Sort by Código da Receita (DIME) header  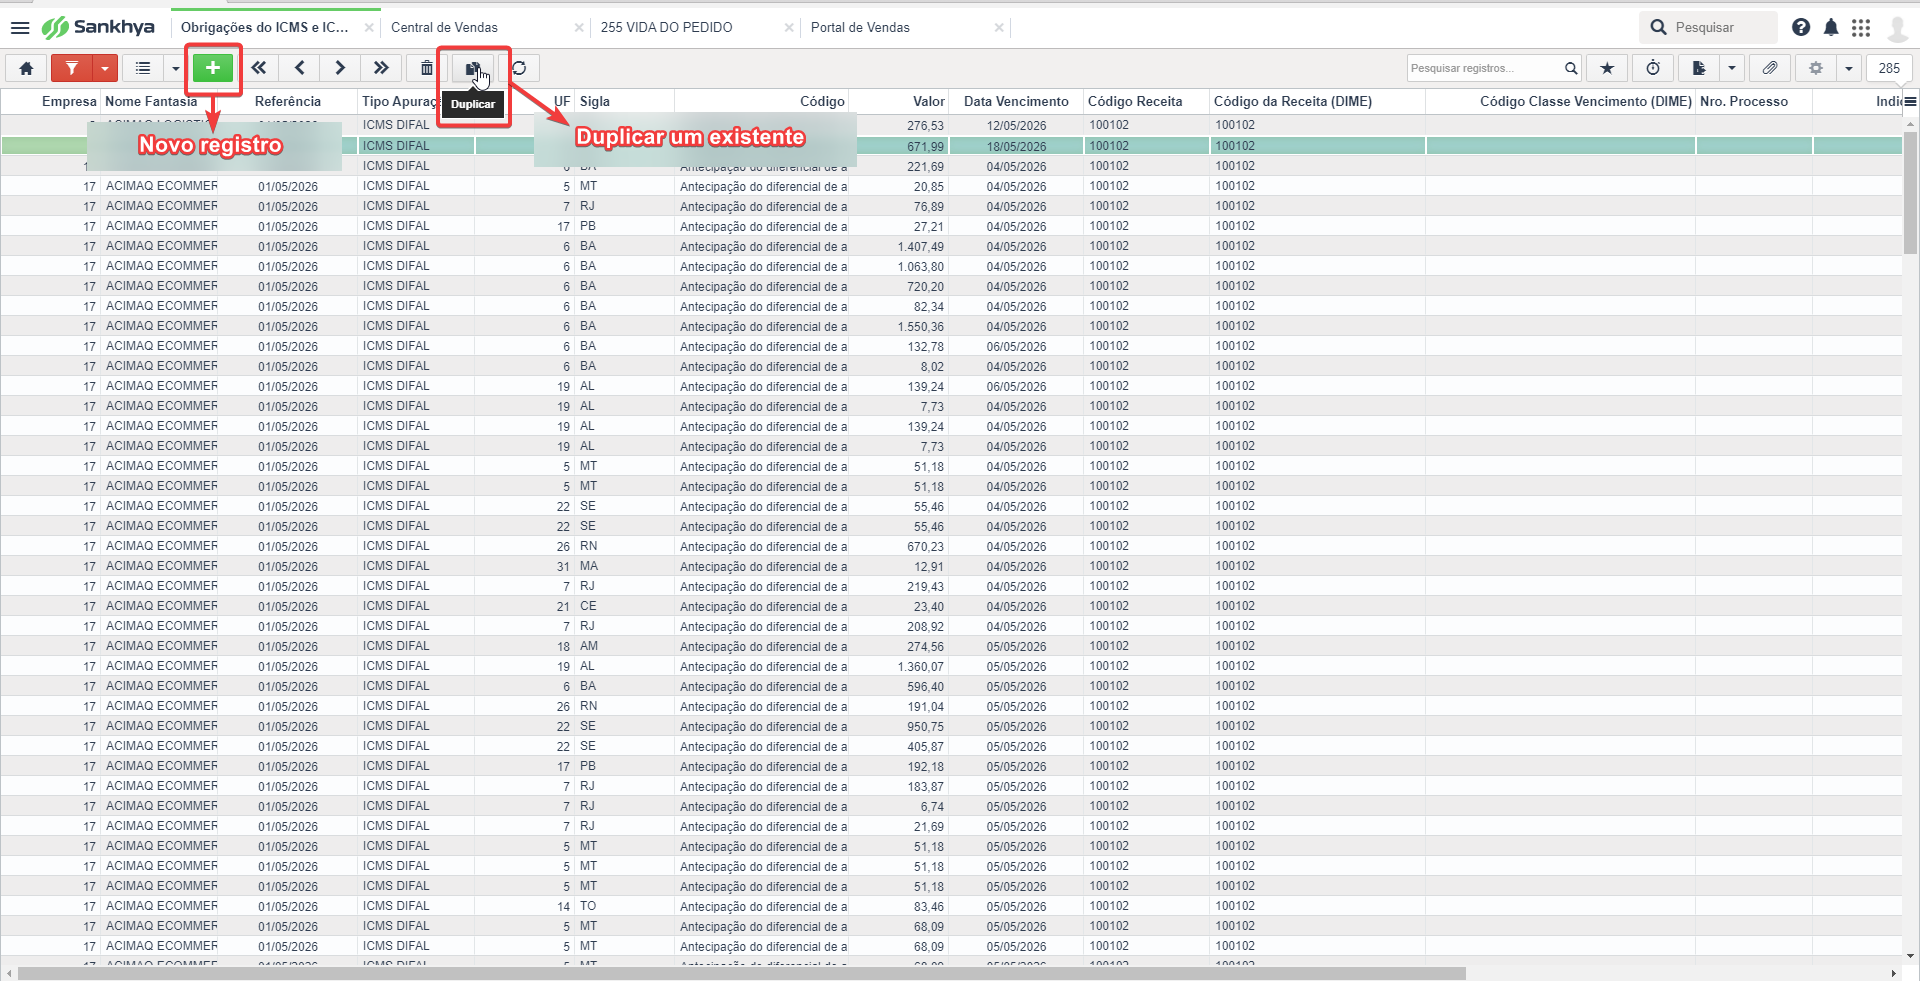[1293, 101]
